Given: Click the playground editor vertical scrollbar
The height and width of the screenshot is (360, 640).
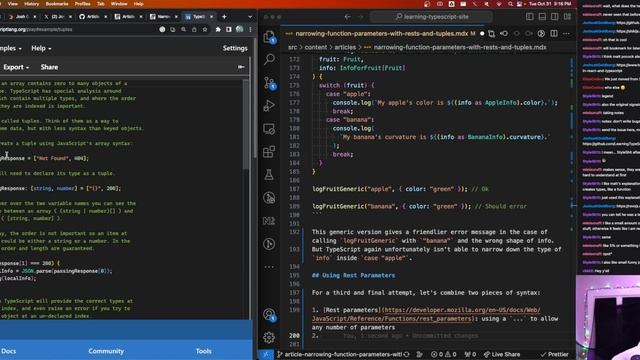Looking at the screenshot, I should click(245, 124).
